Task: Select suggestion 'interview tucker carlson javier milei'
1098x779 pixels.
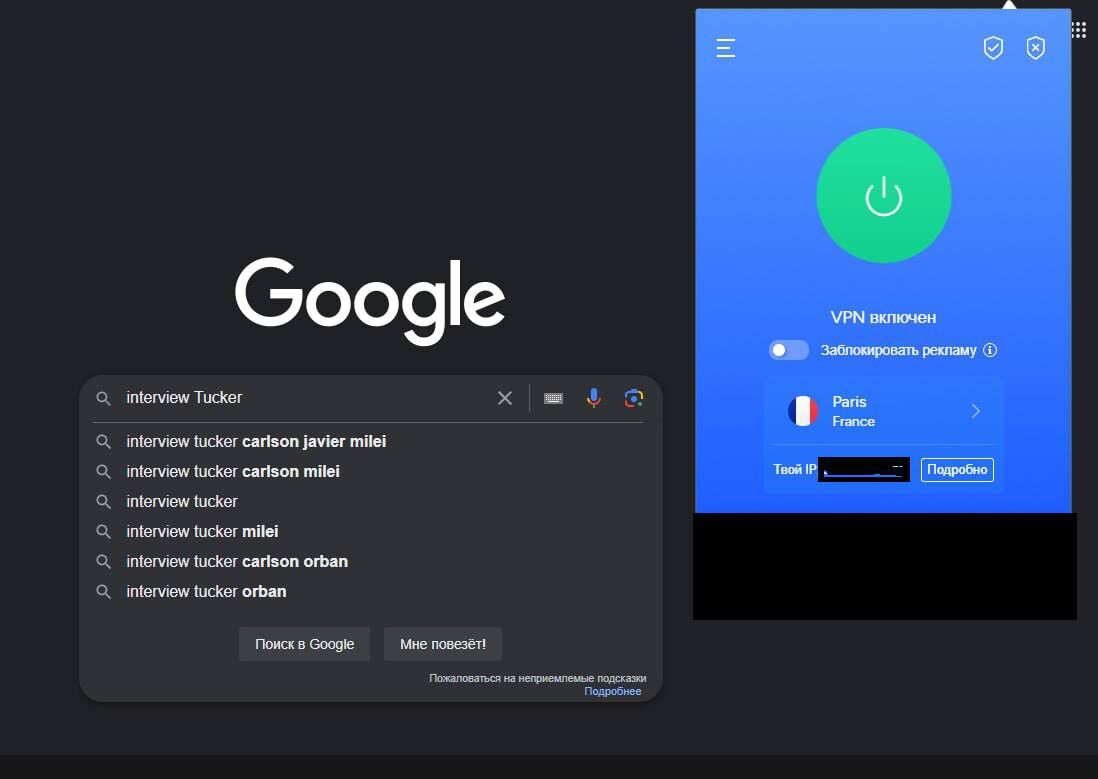Action: [256, 441]
